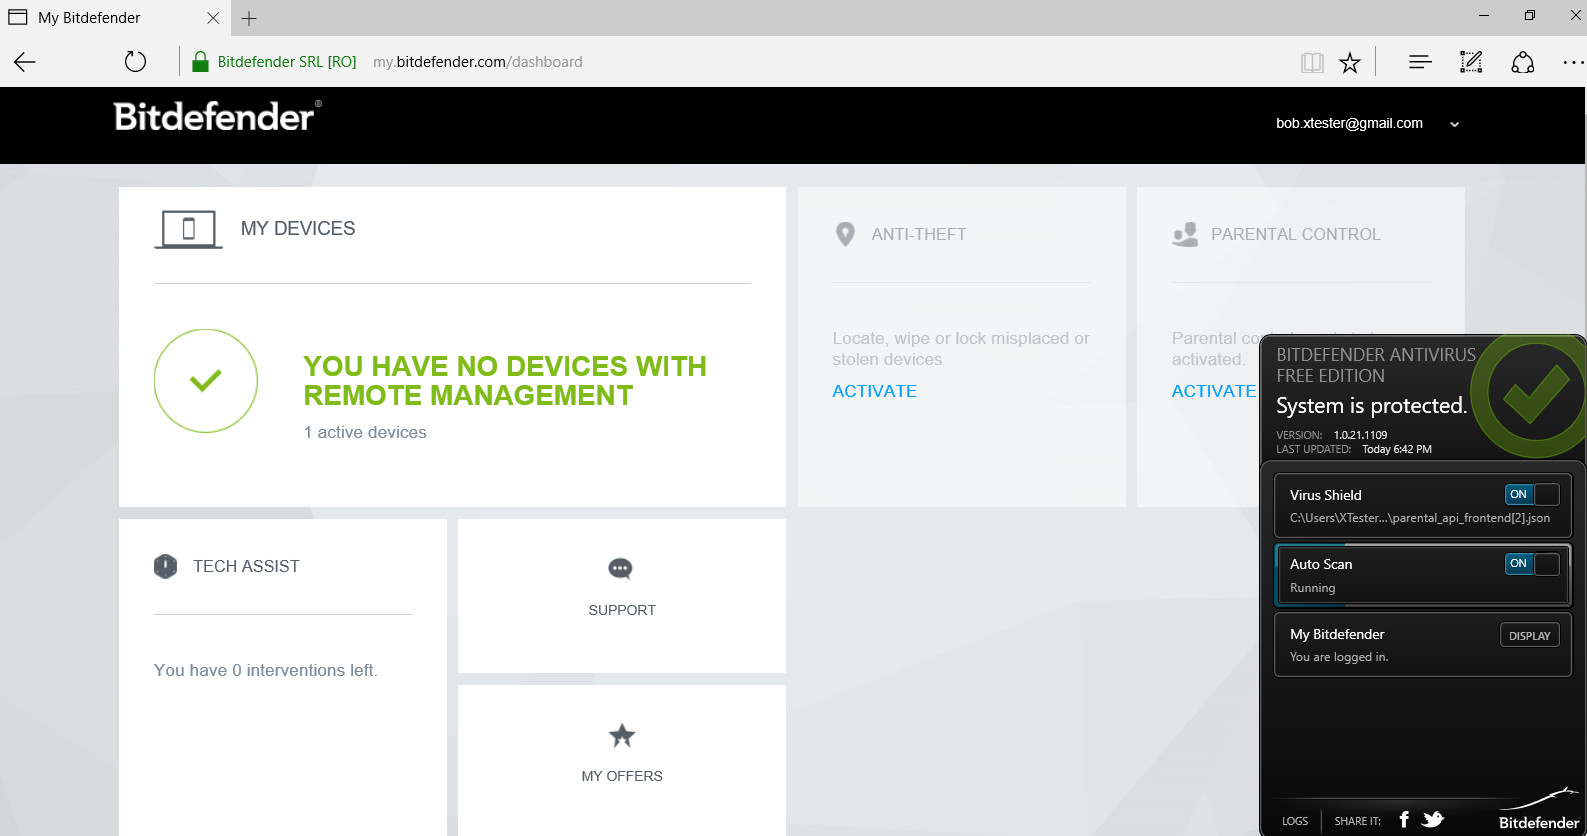Select the My Bitdefender browser tab
1587x836 pixels.
pos(115,18)
